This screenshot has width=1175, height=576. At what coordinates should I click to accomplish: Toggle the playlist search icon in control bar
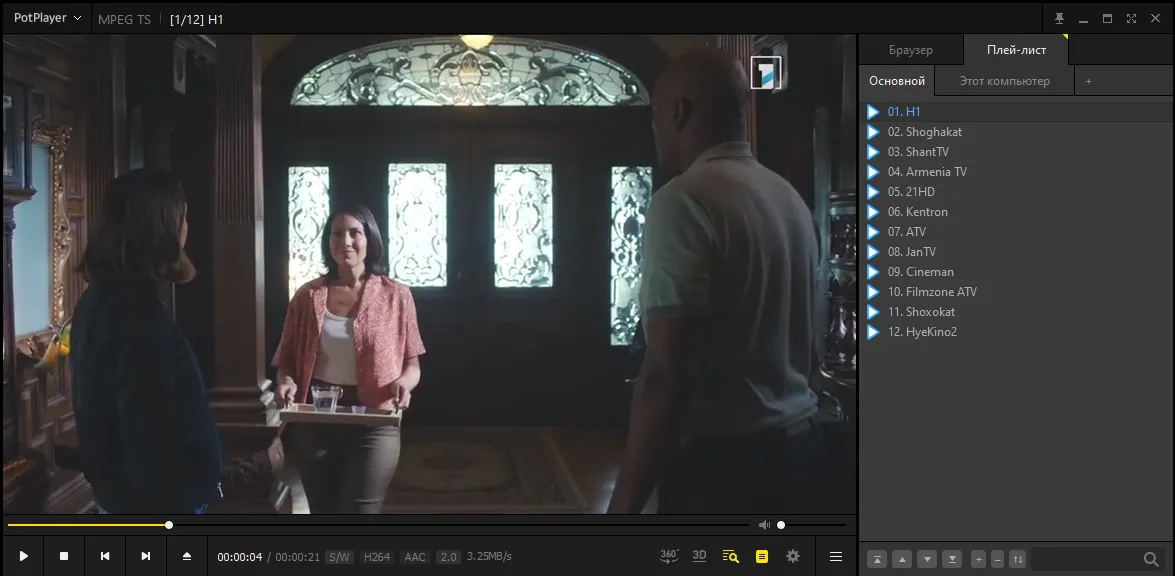click(731, 556)
